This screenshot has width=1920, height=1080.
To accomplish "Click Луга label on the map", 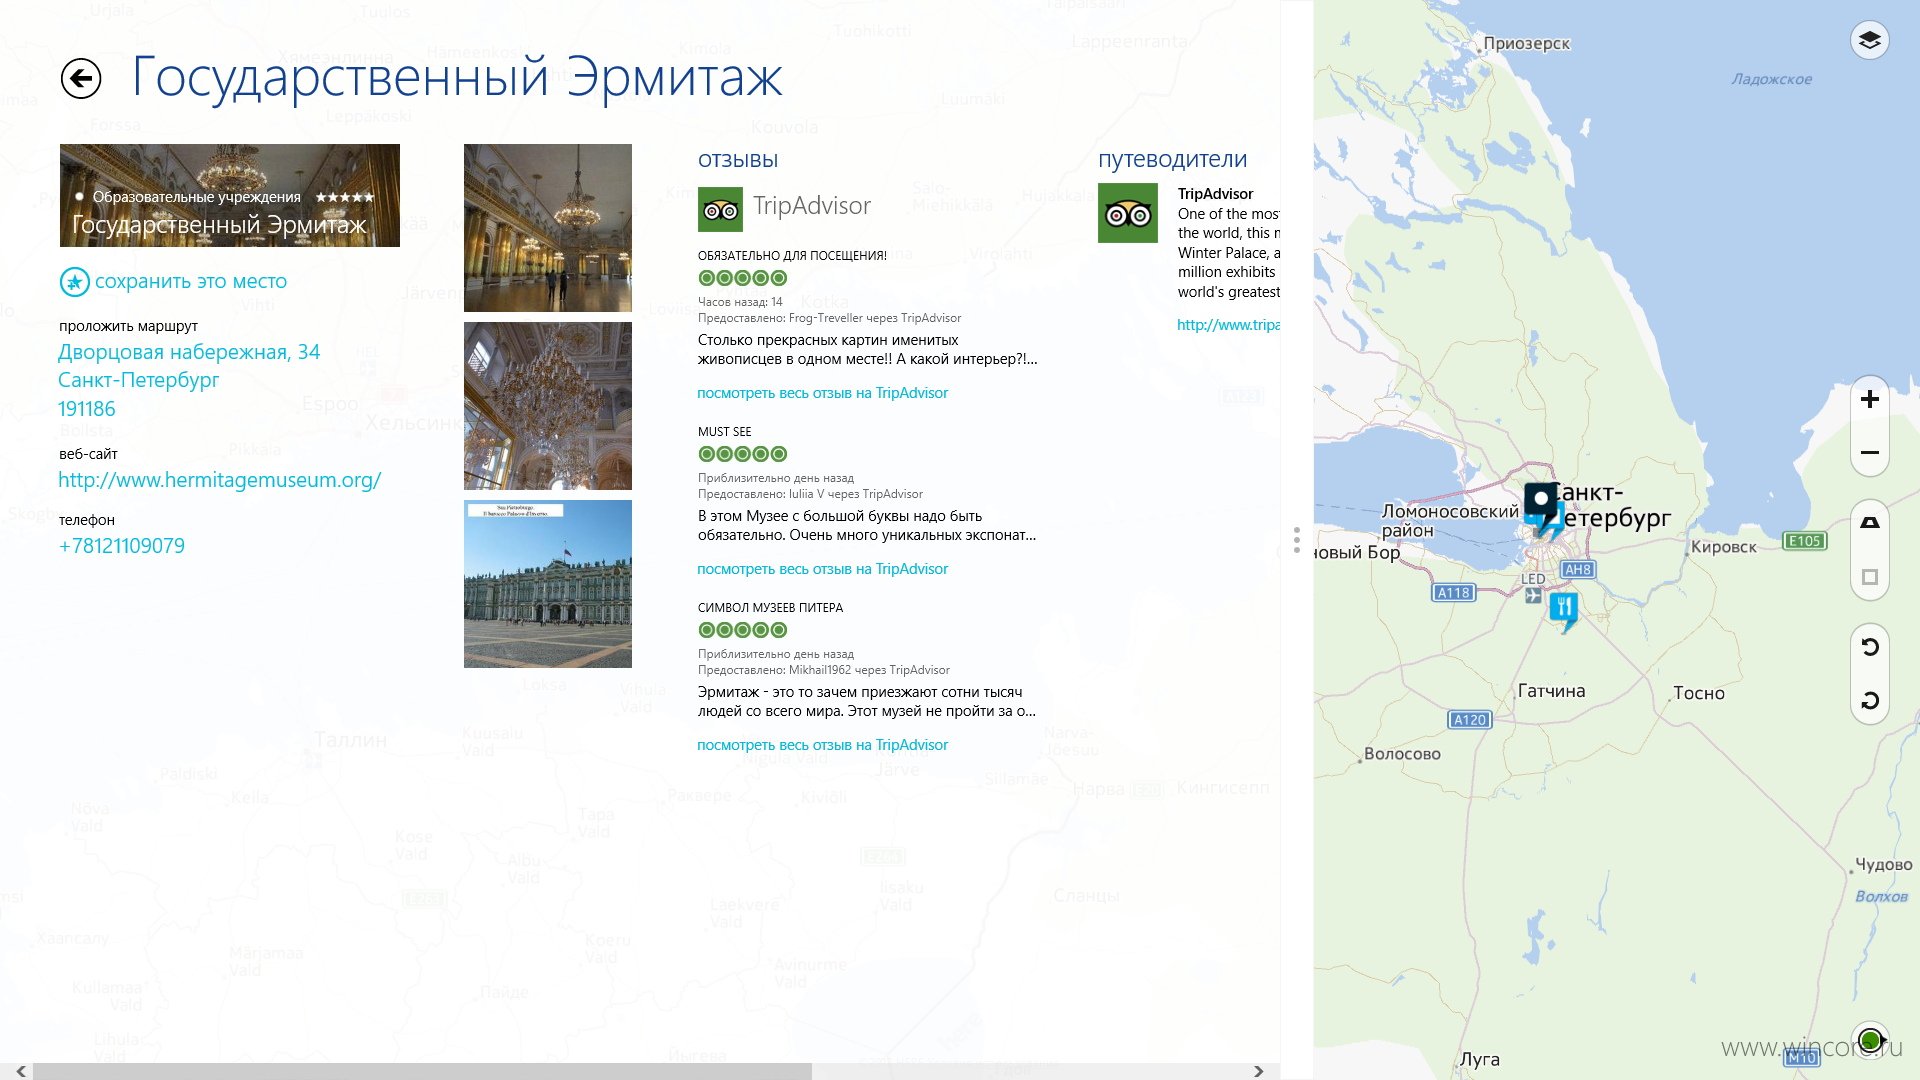I will 1480,1060.
